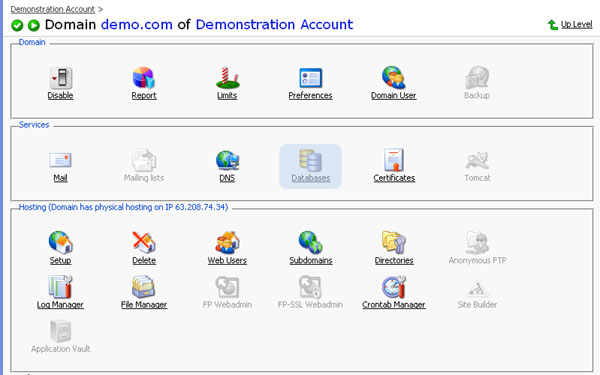Click the Hosting IP 63.208.74.34 legend

[123, 207]
